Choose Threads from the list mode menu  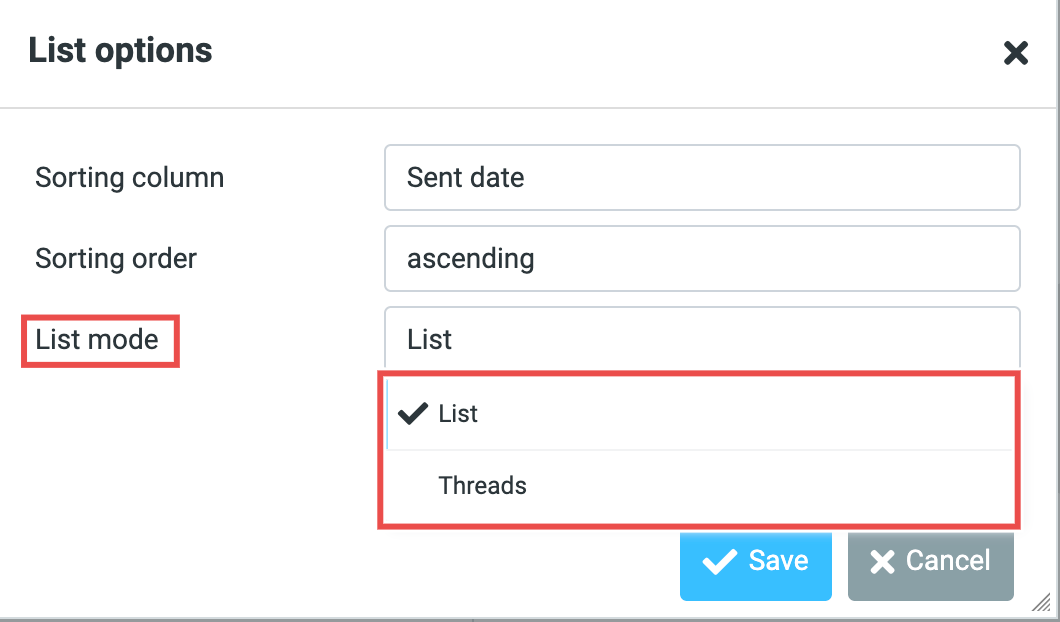pyautogui.click(x=482, y=486)
